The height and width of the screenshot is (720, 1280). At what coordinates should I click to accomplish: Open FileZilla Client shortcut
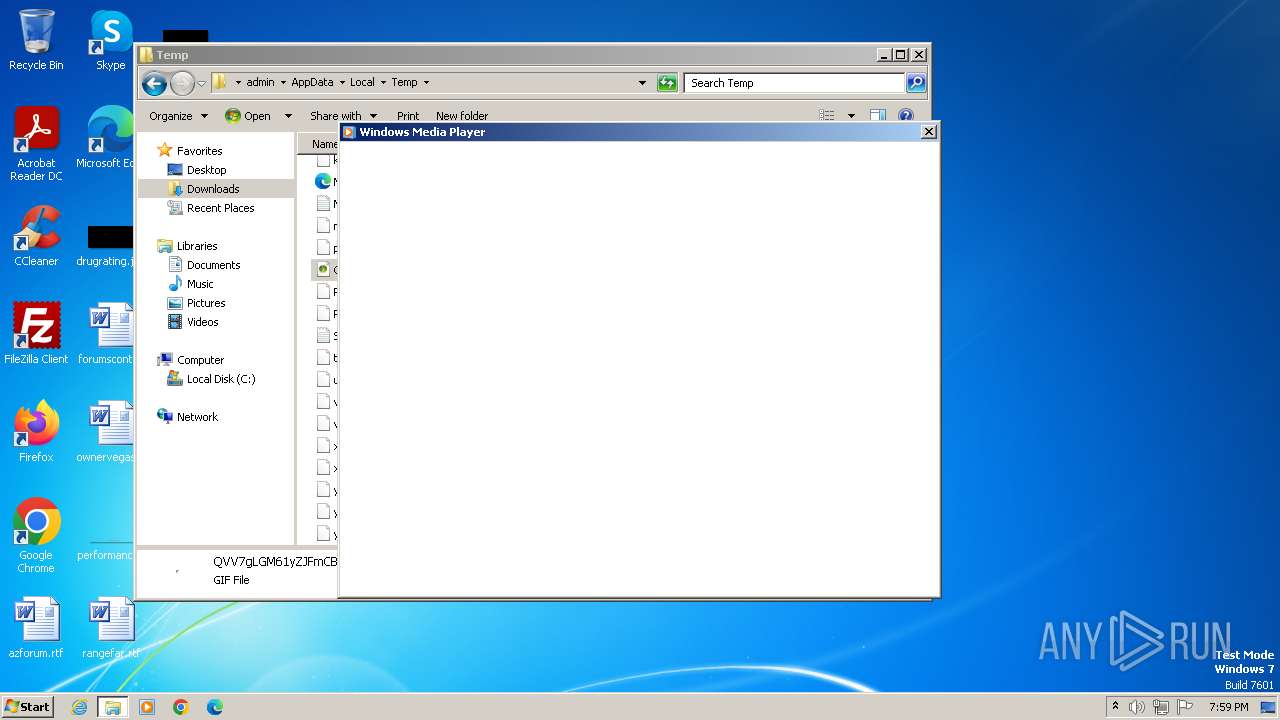coord(36,334)
